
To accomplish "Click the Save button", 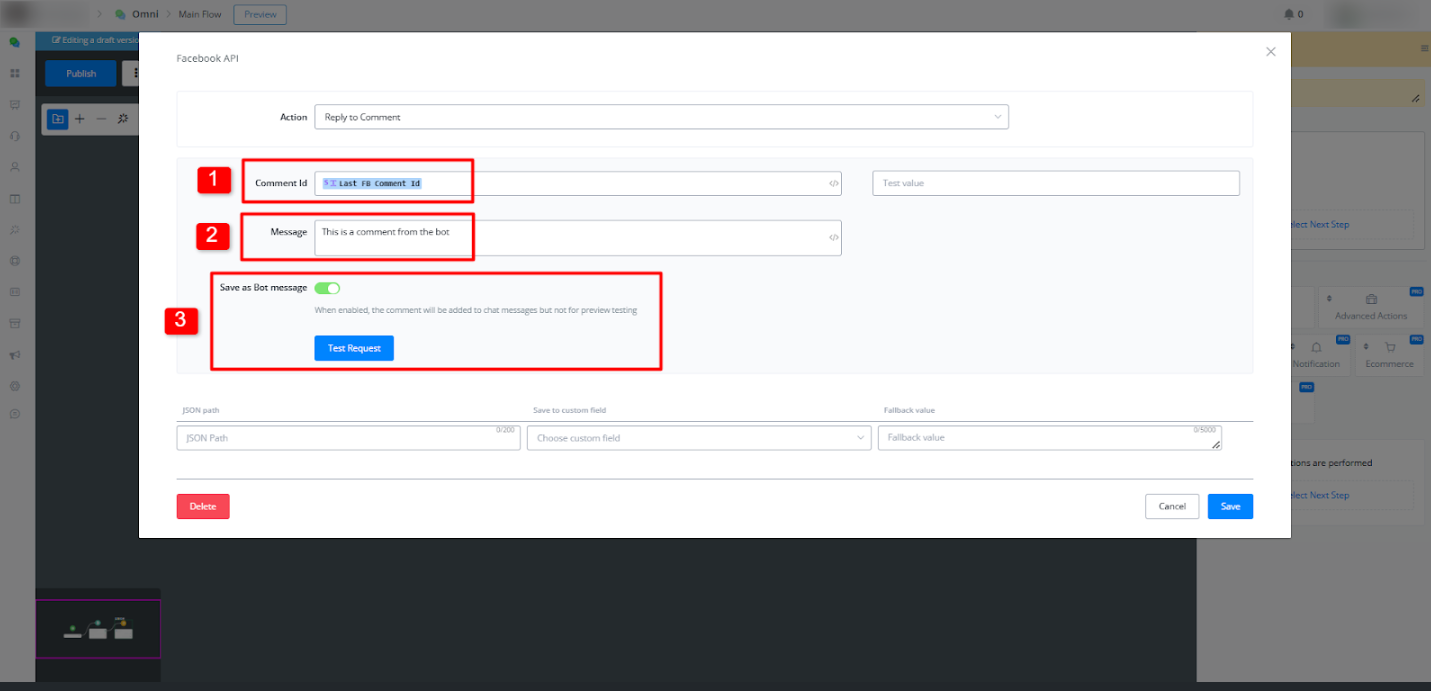I will 1229,506.
